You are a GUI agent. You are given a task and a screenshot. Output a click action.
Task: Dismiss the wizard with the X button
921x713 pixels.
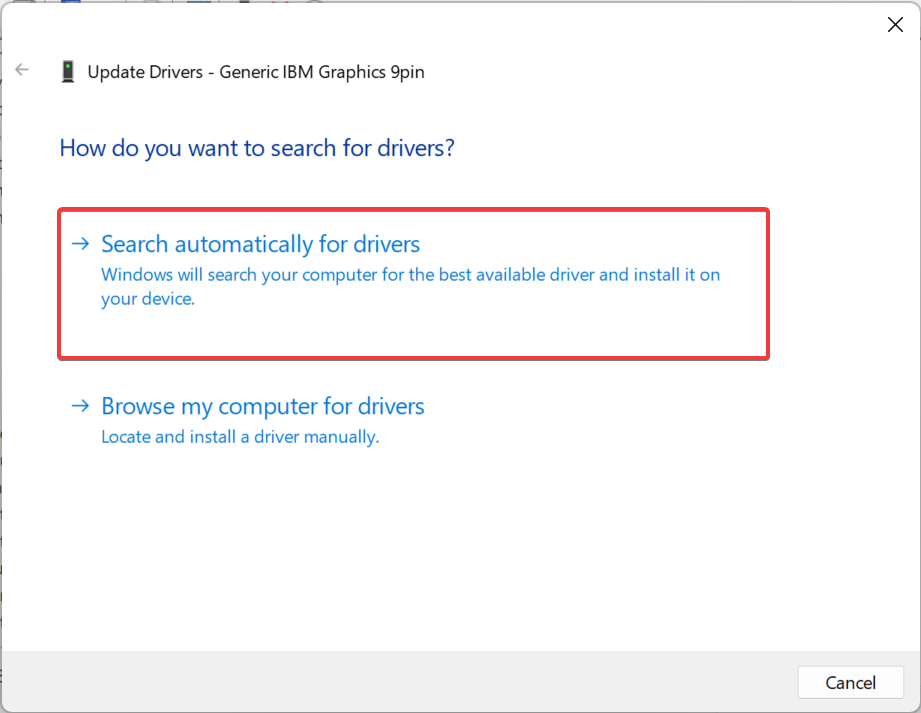pyautogui.click(x=895, y=24)
